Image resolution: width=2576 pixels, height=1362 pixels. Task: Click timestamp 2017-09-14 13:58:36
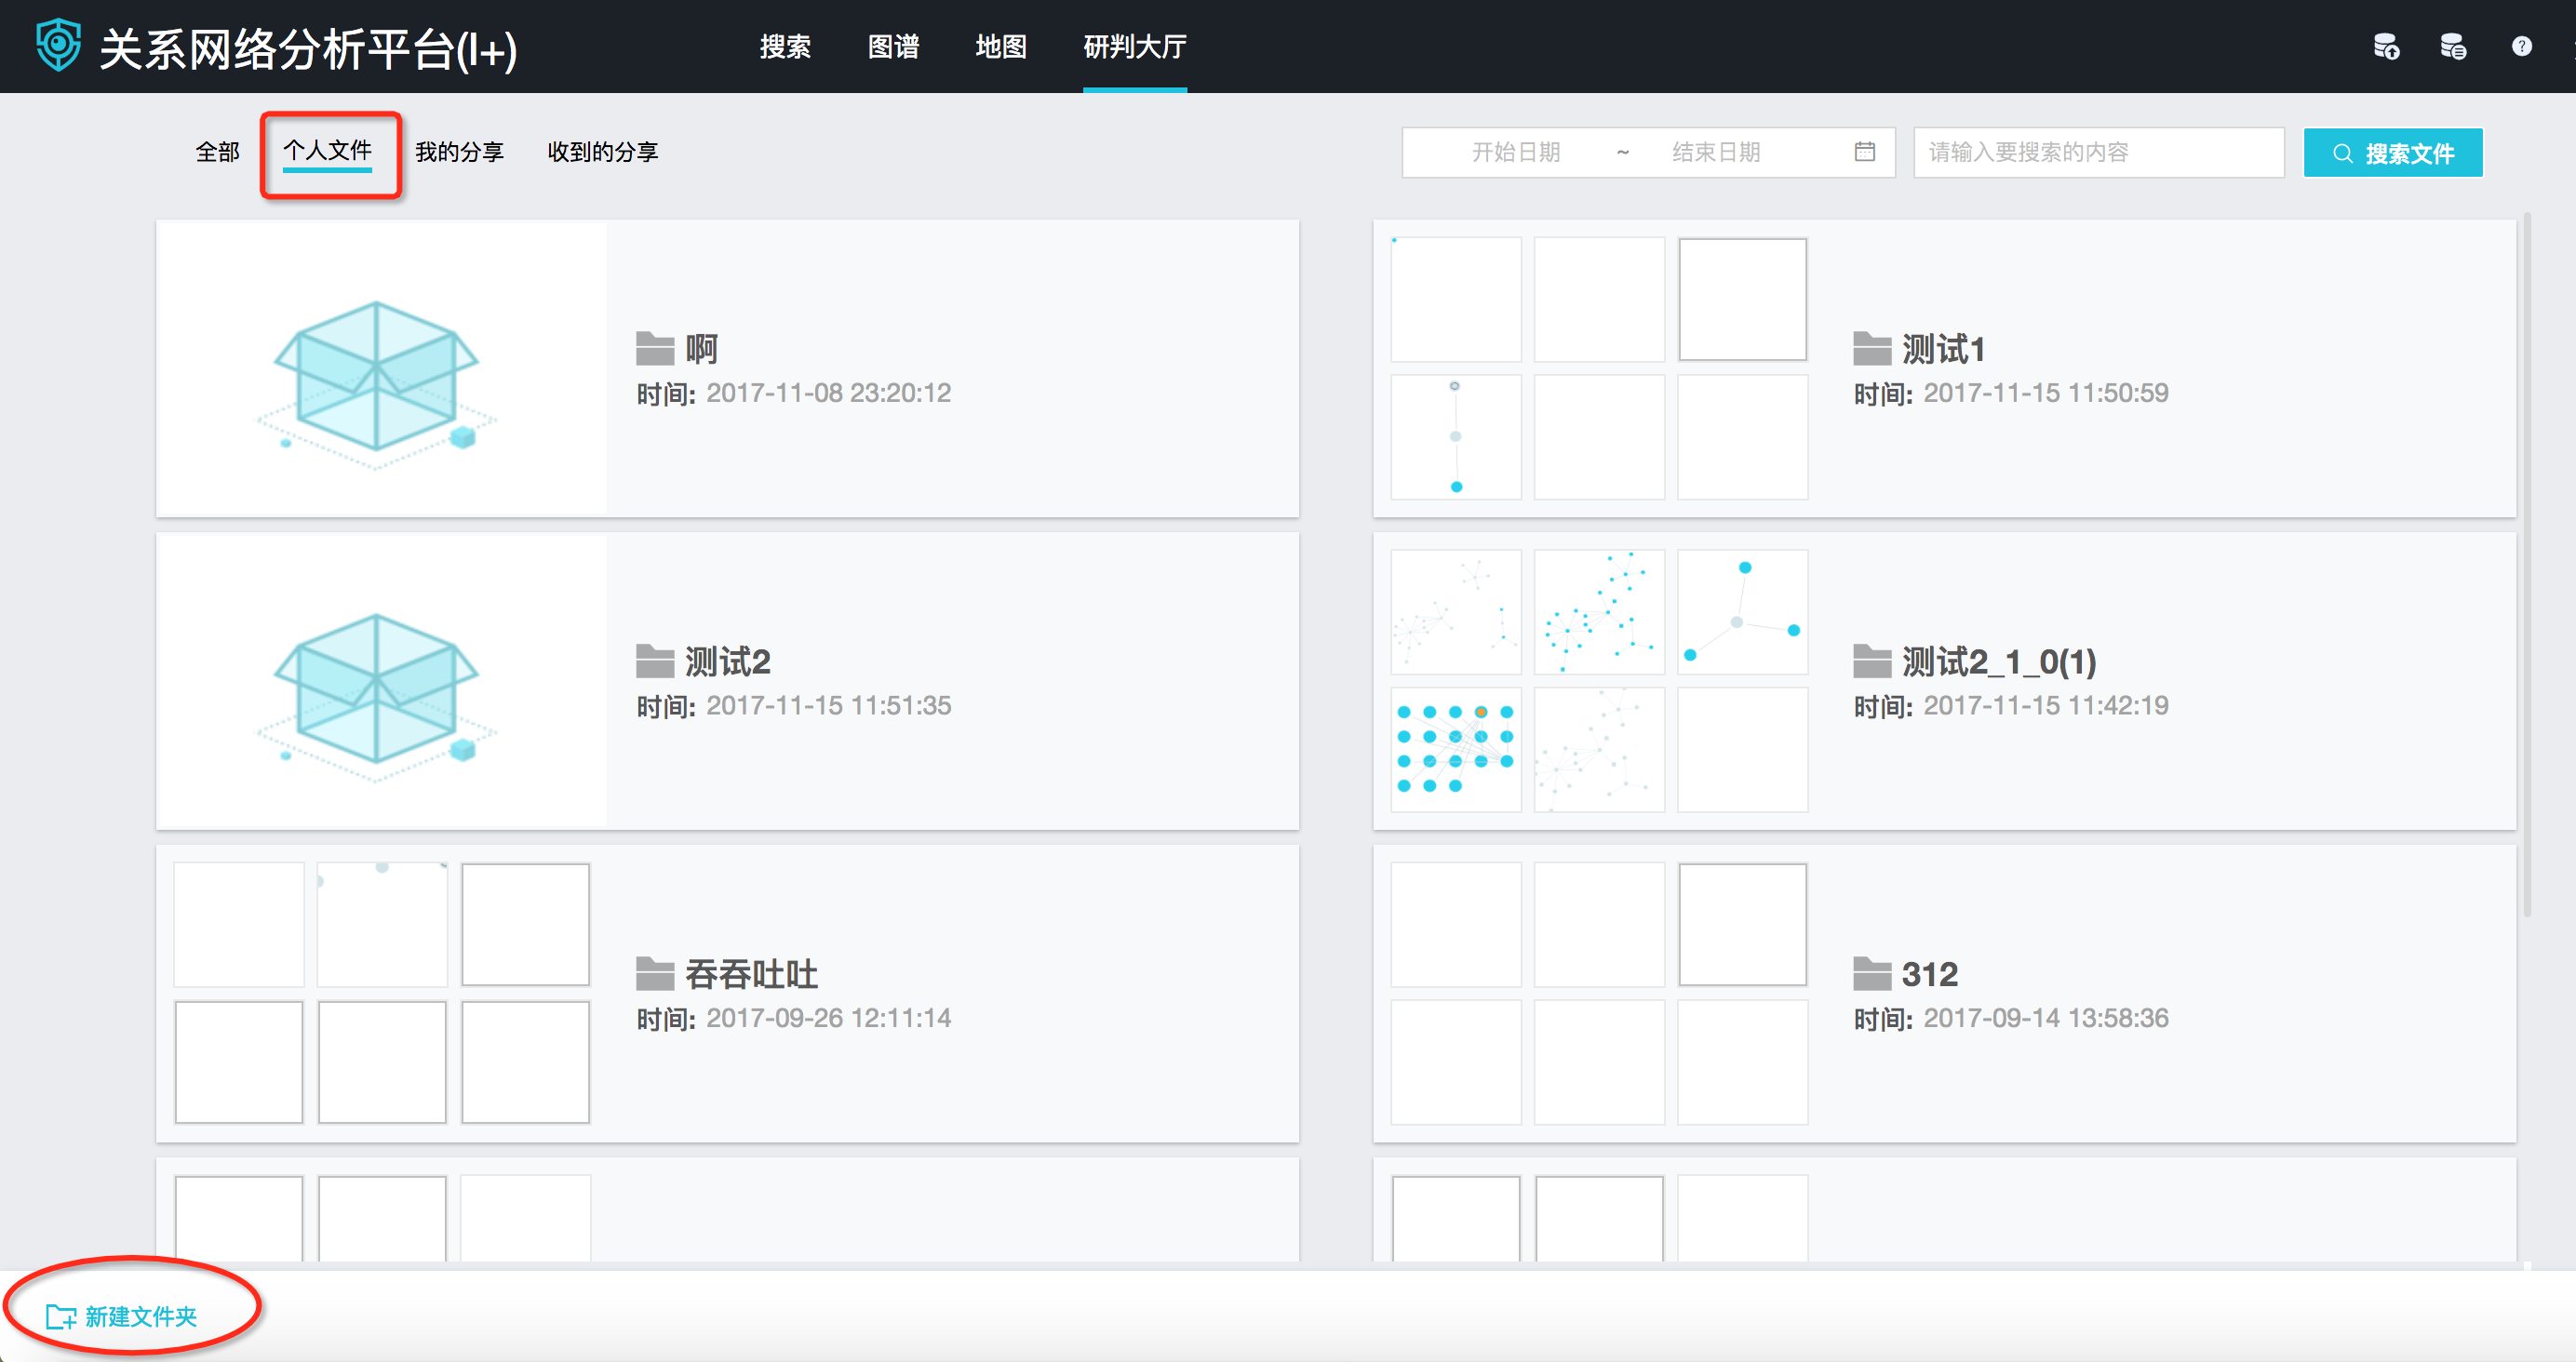click(x=2046, y=1018)
